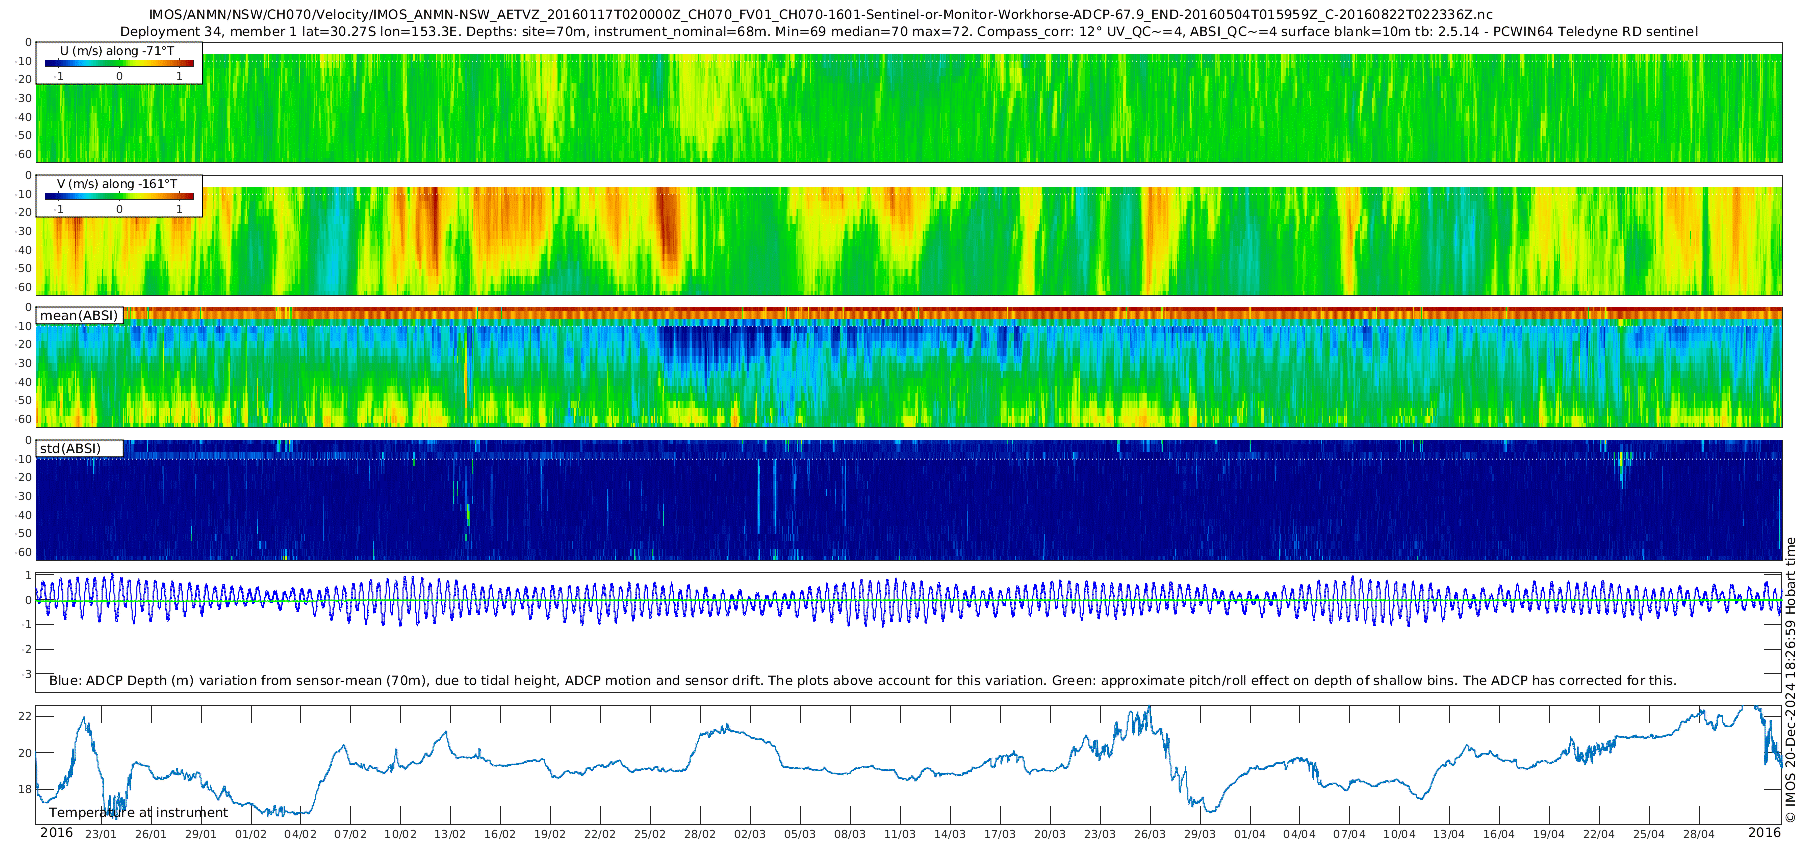Click the Deployment 34 metadata line
1800x850 pixels.
[908, 32]
